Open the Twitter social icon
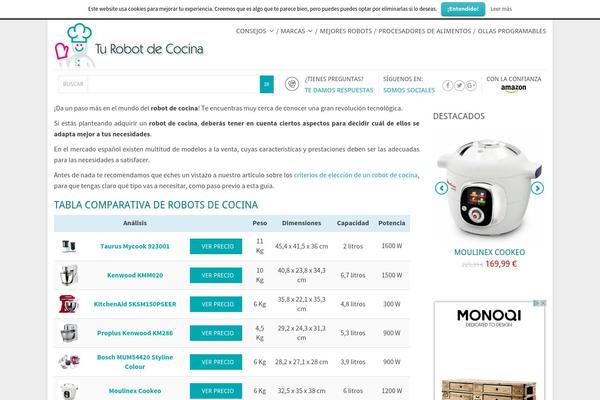The image size is (600, 400). (459, 85)
